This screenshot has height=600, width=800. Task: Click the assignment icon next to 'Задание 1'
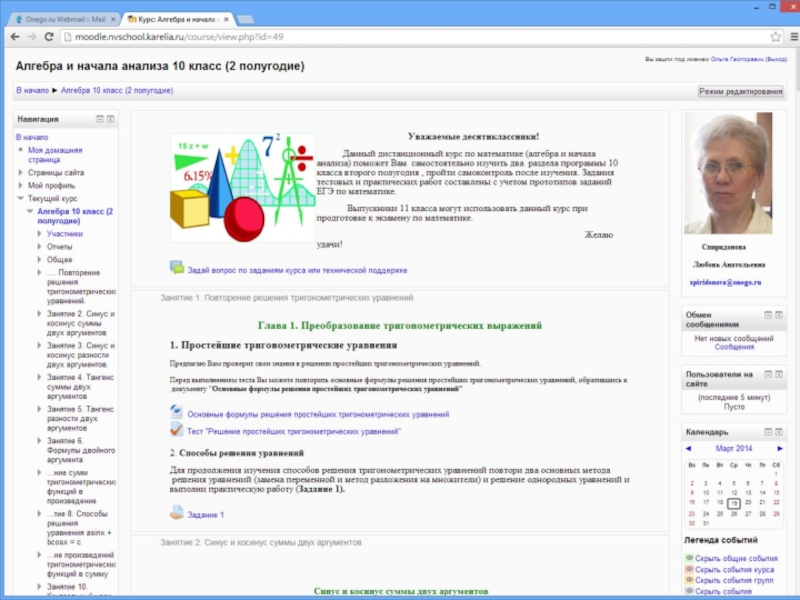(x=177, y=514)
